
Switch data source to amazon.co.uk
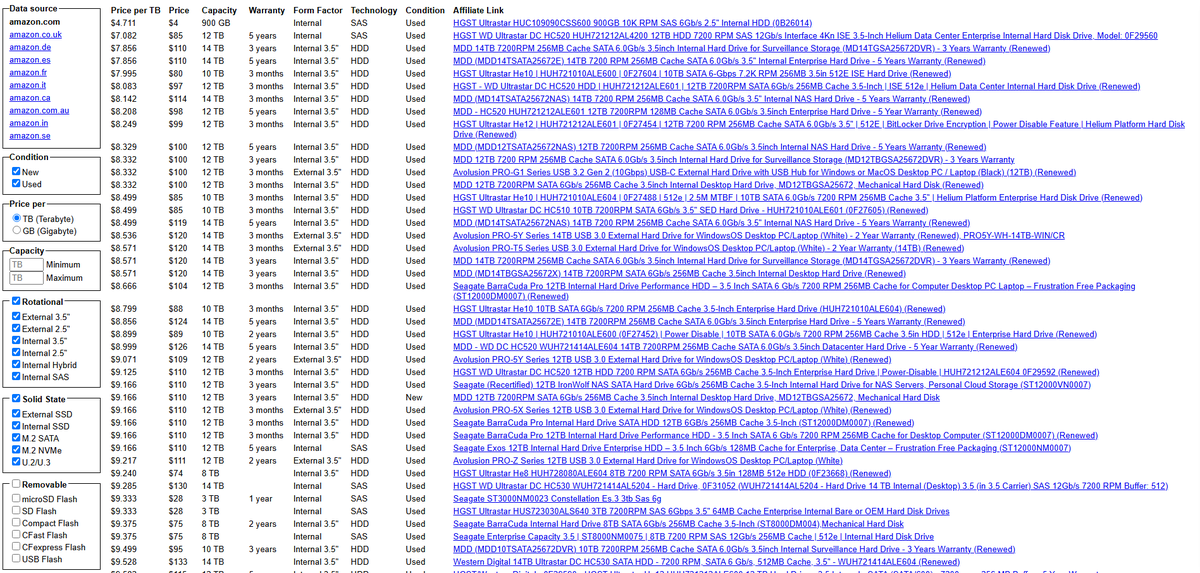[x=35, y=34]
